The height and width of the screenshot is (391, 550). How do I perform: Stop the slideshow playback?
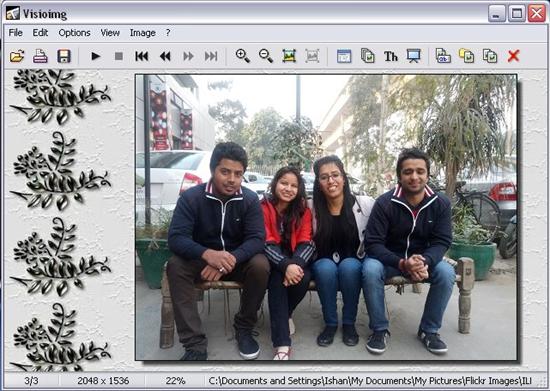119,56
